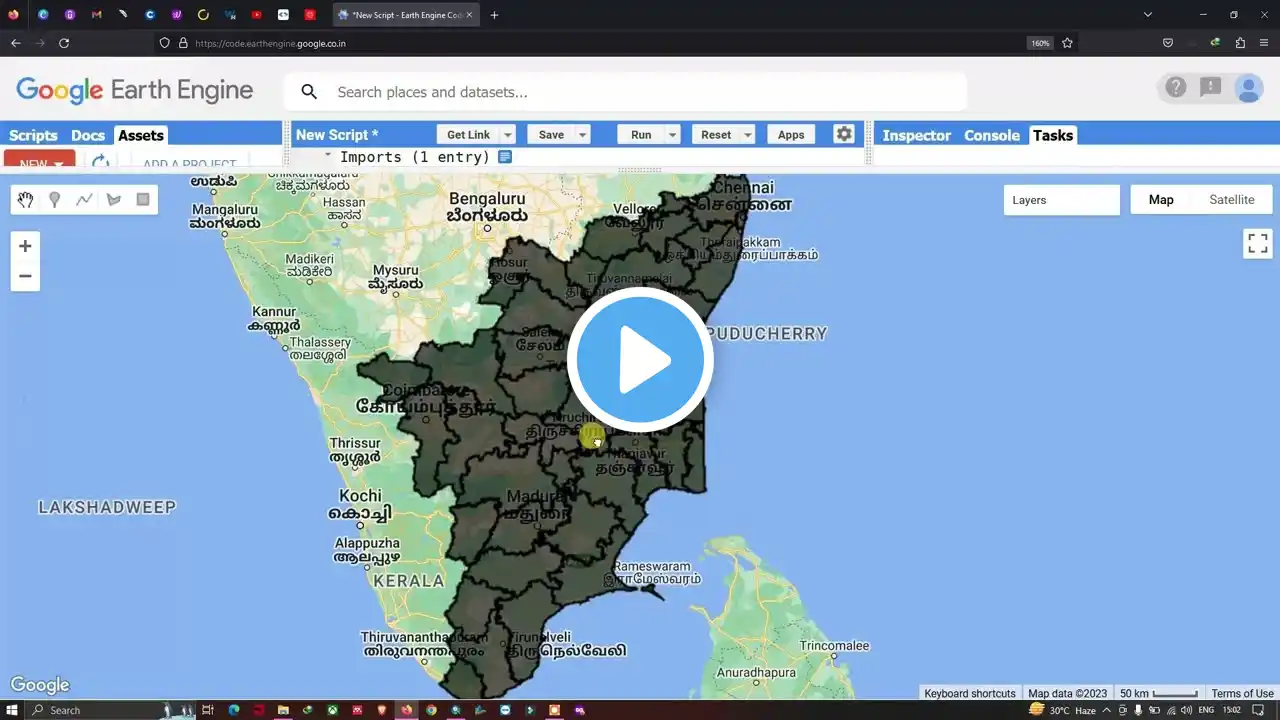Collapse the Imports entry section
This screenshot has height=720, width=1280.
click(x=328, y=156)
